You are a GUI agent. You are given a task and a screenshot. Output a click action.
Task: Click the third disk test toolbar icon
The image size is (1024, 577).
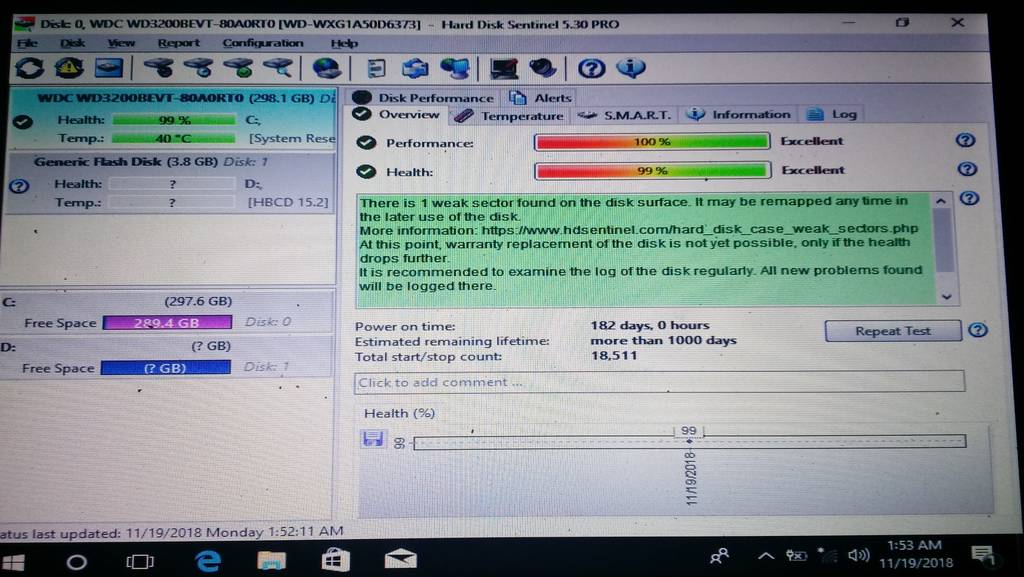click(239, 67)
